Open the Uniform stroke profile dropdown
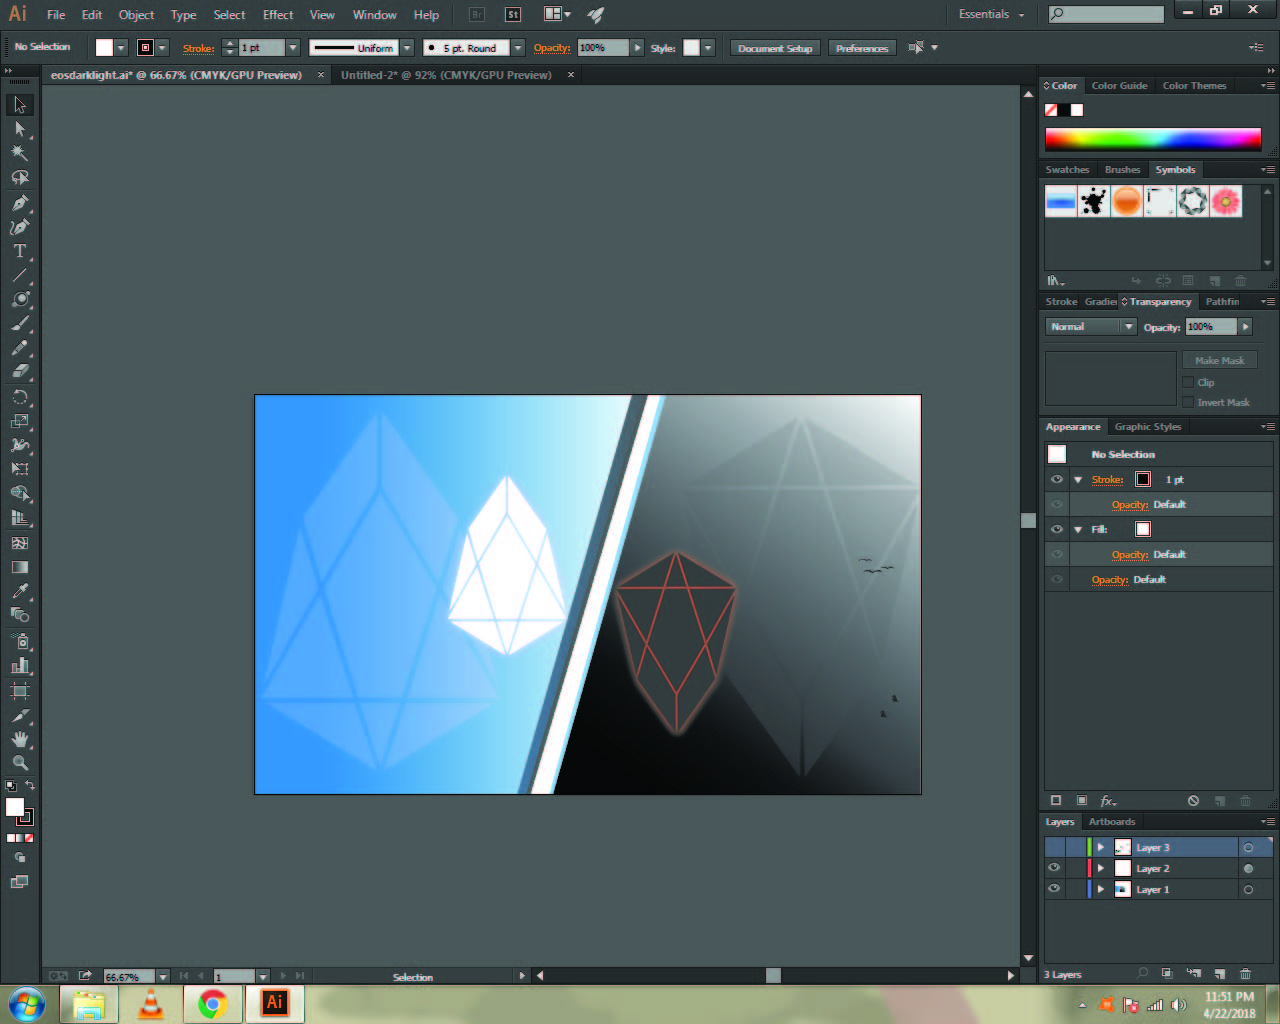 pos(408,48)
